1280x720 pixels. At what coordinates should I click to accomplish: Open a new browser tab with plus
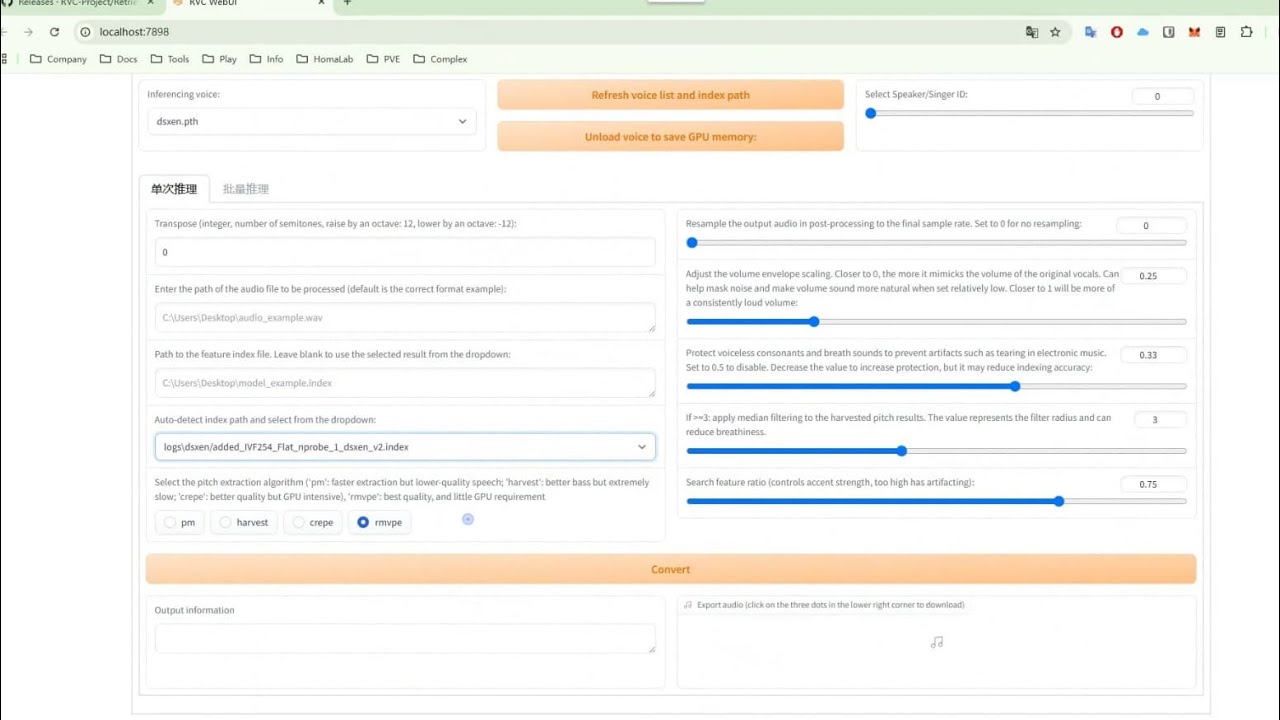pyautogui.click(x=347, y=3)
